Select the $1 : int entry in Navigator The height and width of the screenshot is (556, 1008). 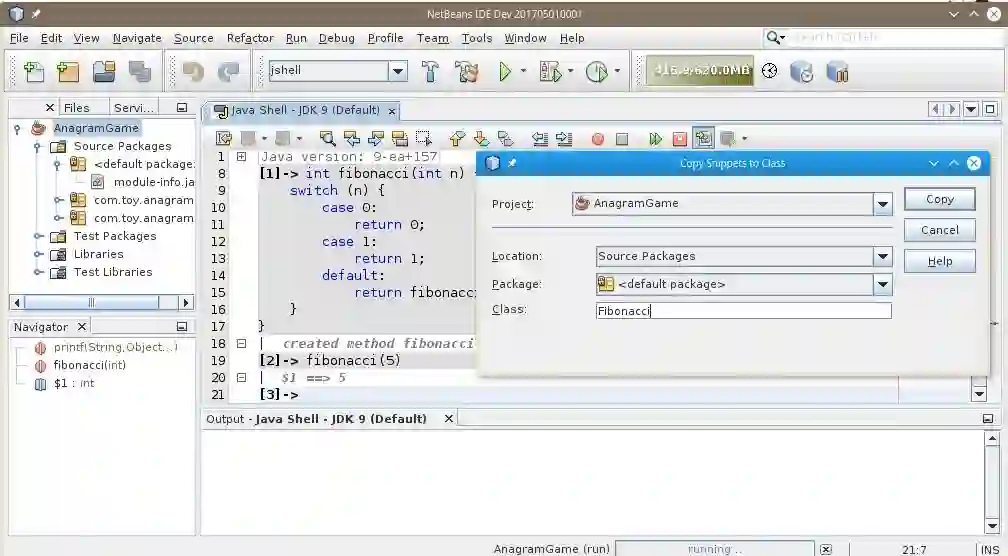(x=73, y=383)
